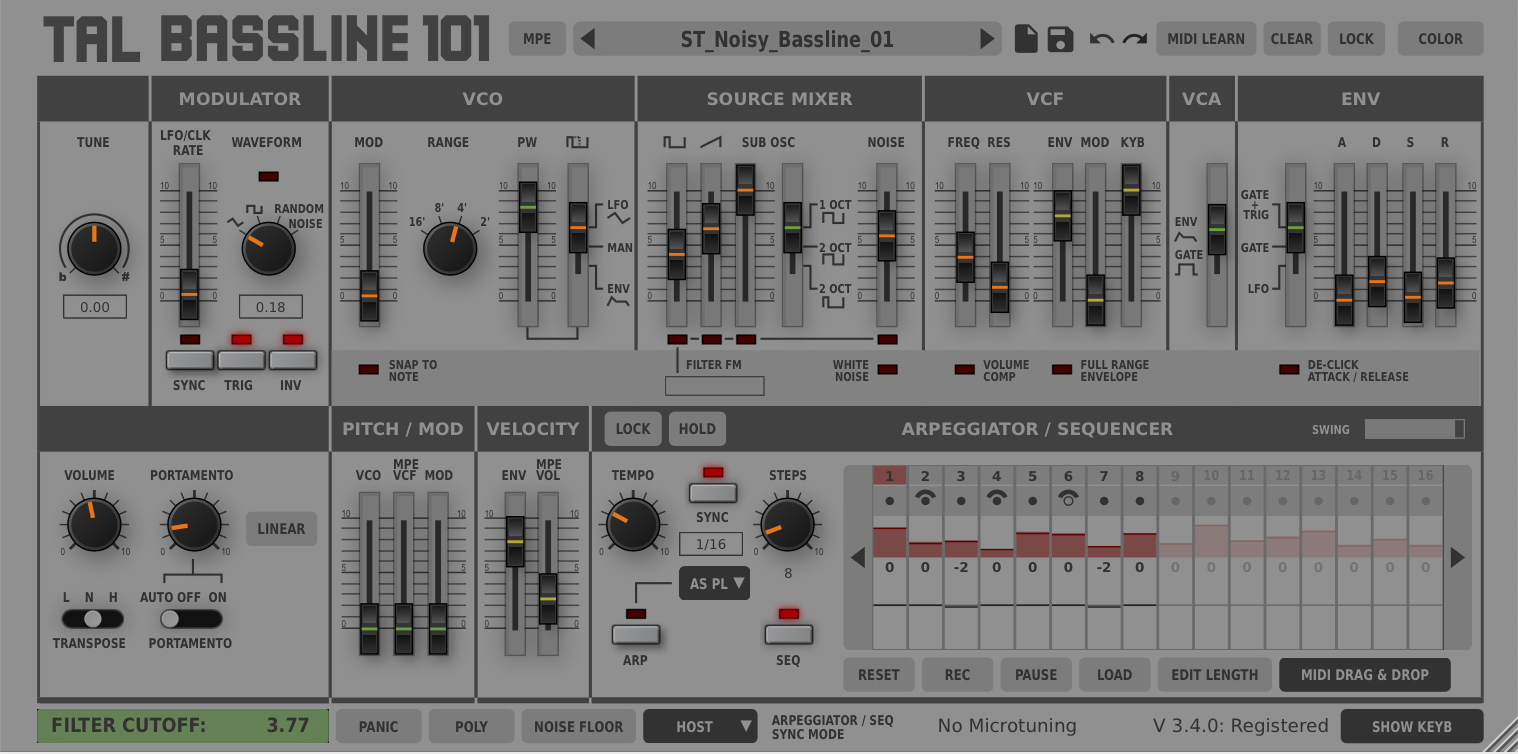This screenshot has width=1518, height=754.
Task: Open the 1/16 sync rate selector
Action: pos(711,544)
